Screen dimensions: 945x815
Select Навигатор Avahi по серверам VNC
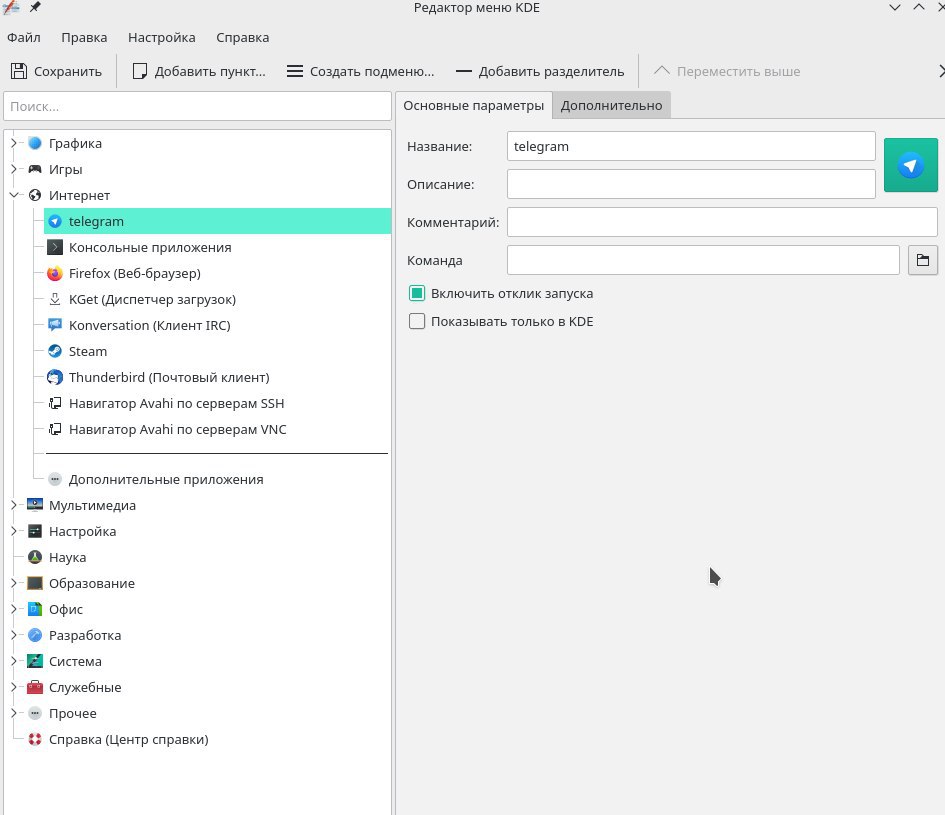pos(218,429)
